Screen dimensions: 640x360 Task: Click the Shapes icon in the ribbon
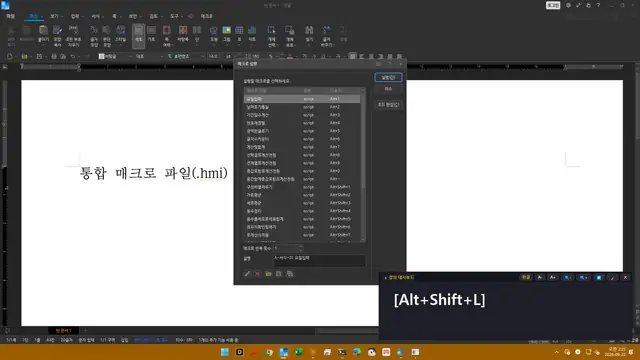213,30
